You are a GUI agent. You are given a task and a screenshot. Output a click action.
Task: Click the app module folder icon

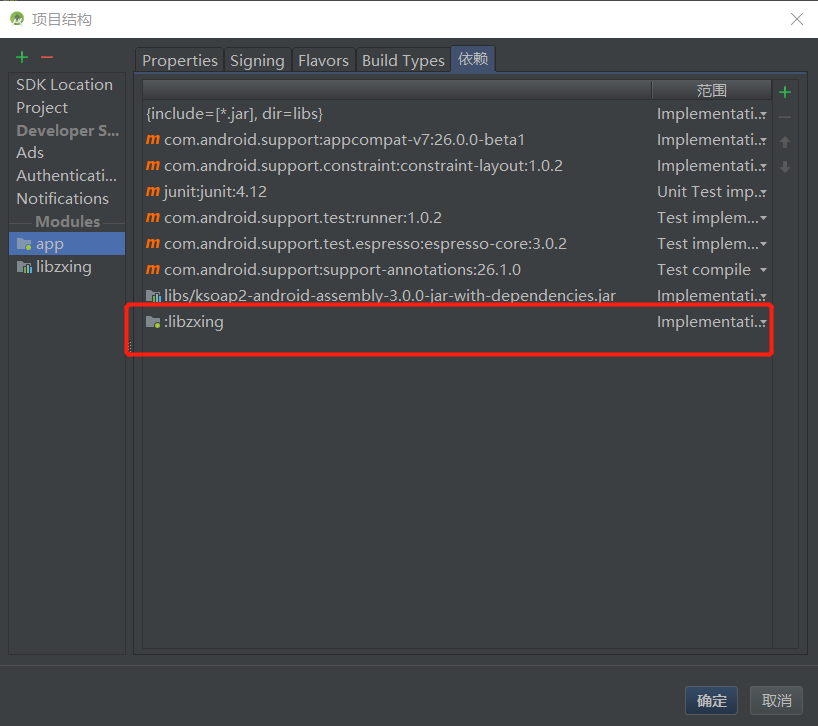coord(24,244)
